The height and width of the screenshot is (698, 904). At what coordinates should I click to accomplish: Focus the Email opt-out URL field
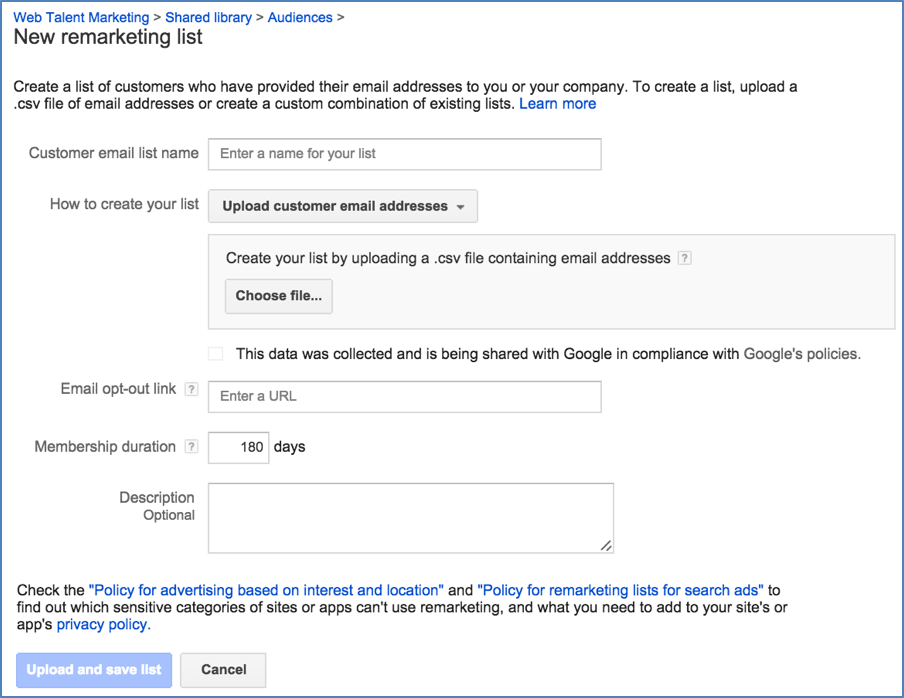click(x=405, y=397)
